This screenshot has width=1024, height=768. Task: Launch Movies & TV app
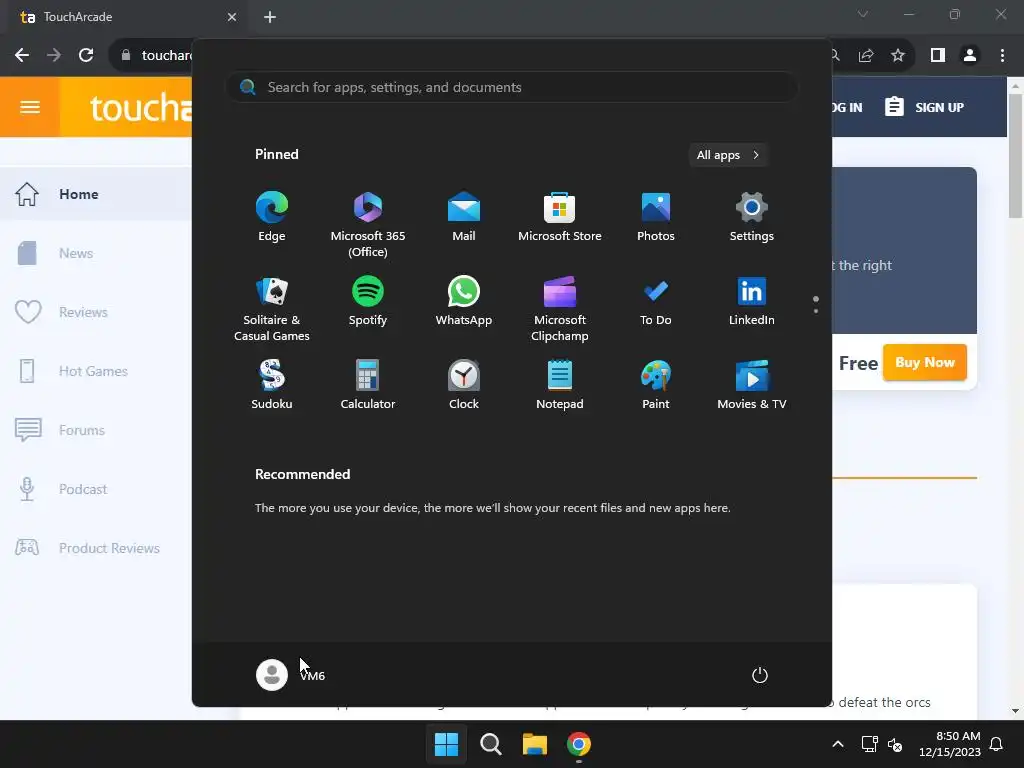point(752,385)
